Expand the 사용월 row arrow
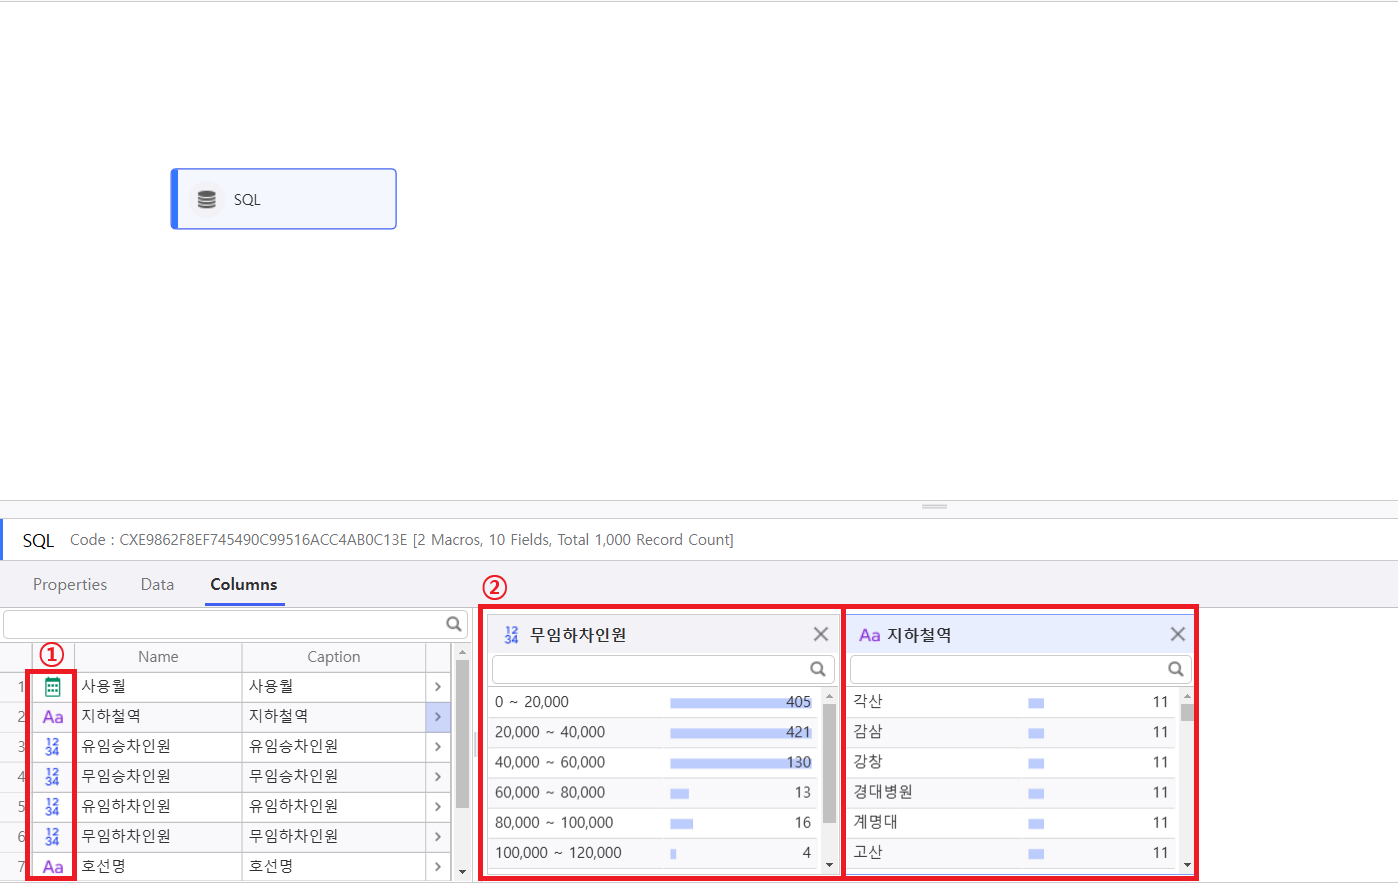1398x883 pixels. (438, 687)
